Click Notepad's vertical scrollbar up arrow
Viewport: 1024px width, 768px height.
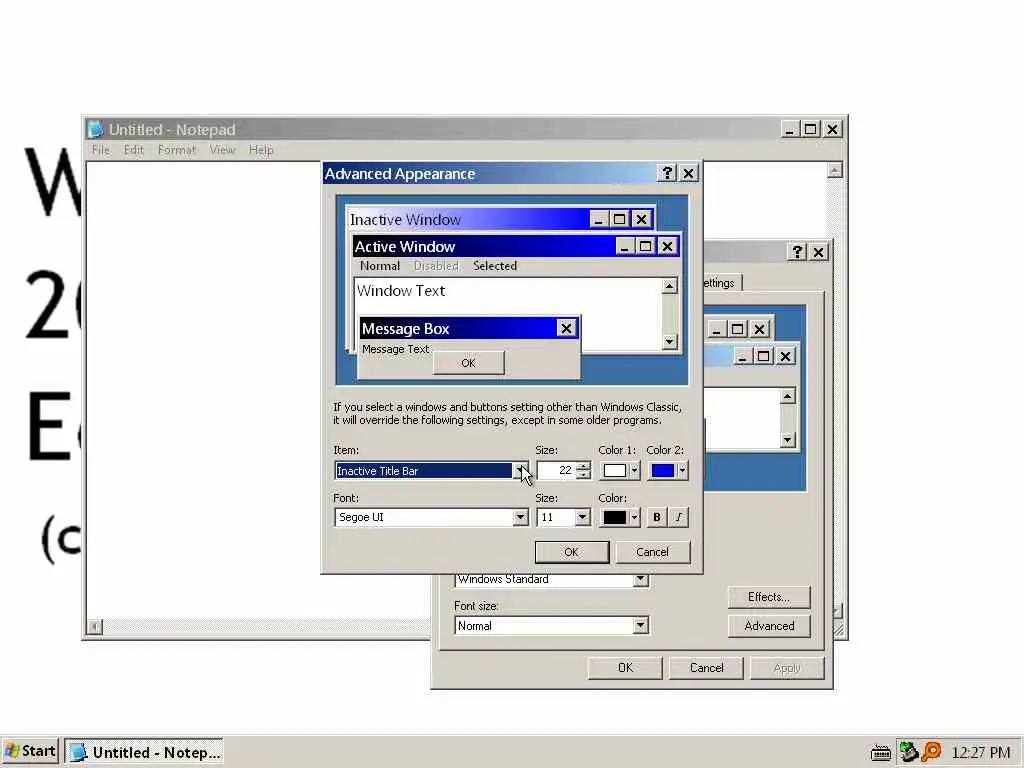click(x=835, y=170)
